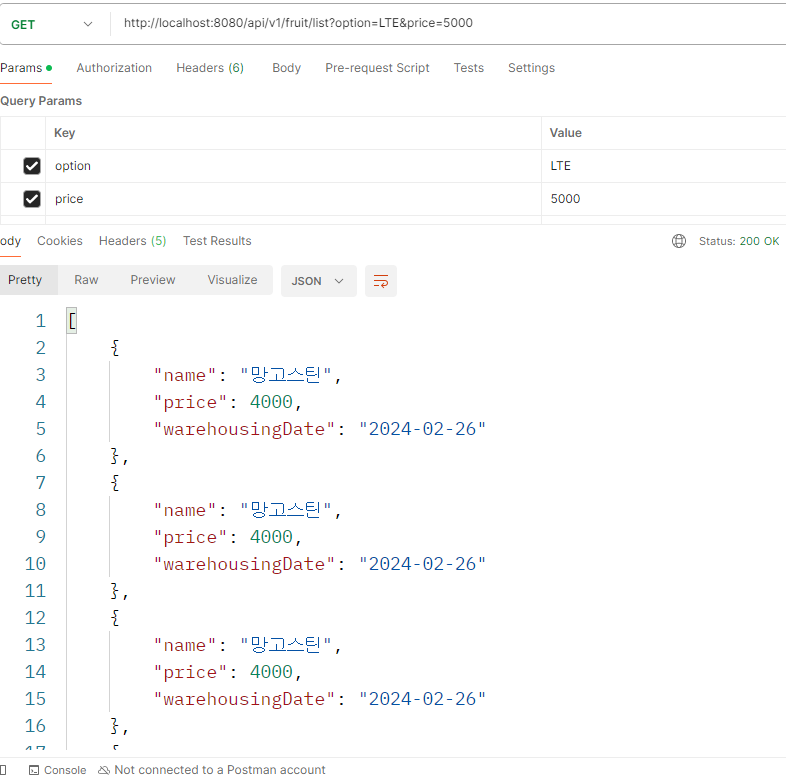Select the Raw view
The image size is (786, 775).
tap(86, 280)
